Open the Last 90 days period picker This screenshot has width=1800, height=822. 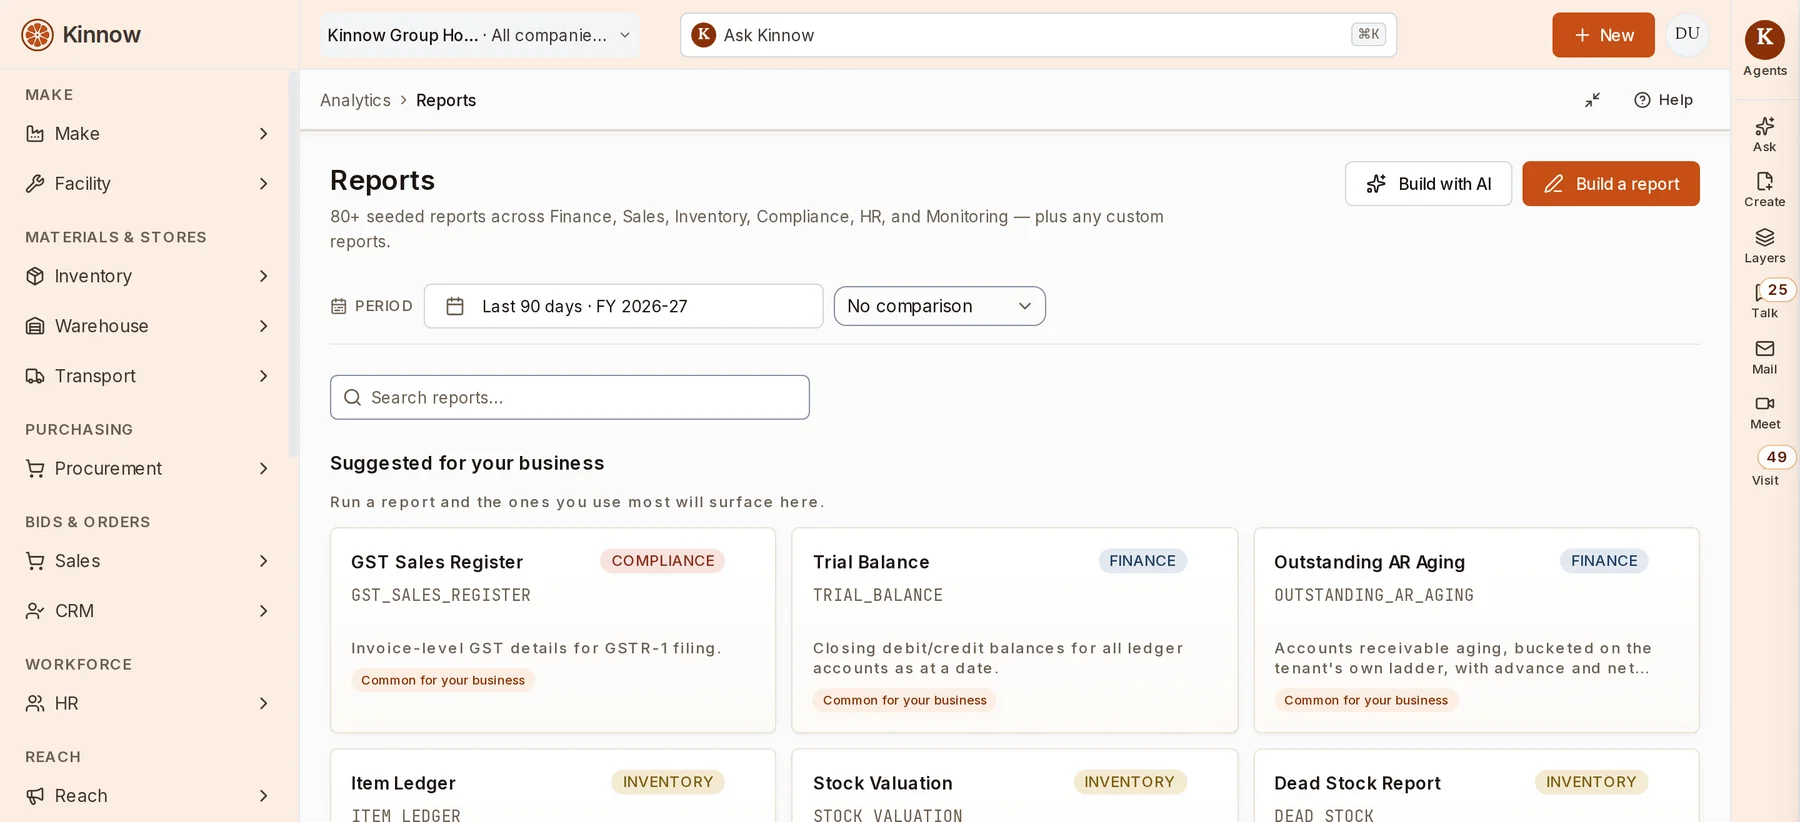(x=624, y=306)
